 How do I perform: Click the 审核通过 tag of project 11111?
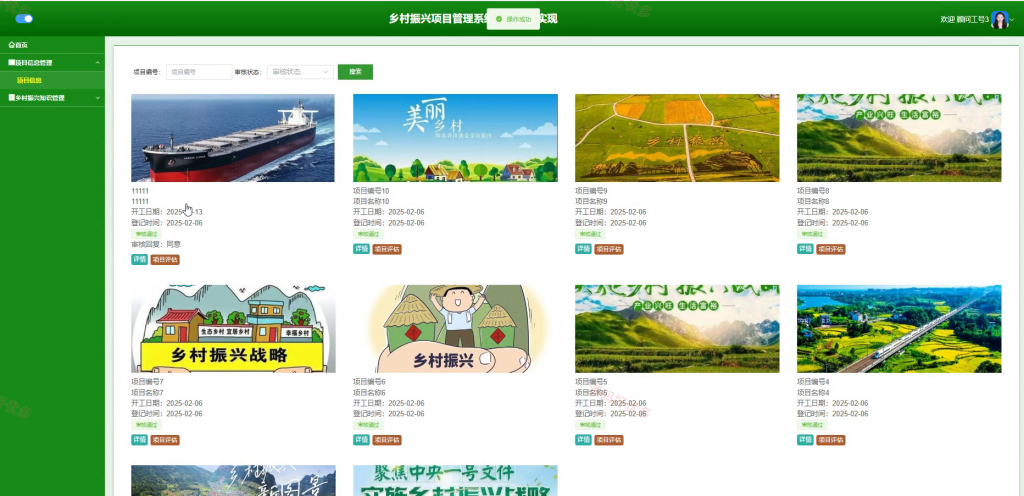tap(146, 234)
